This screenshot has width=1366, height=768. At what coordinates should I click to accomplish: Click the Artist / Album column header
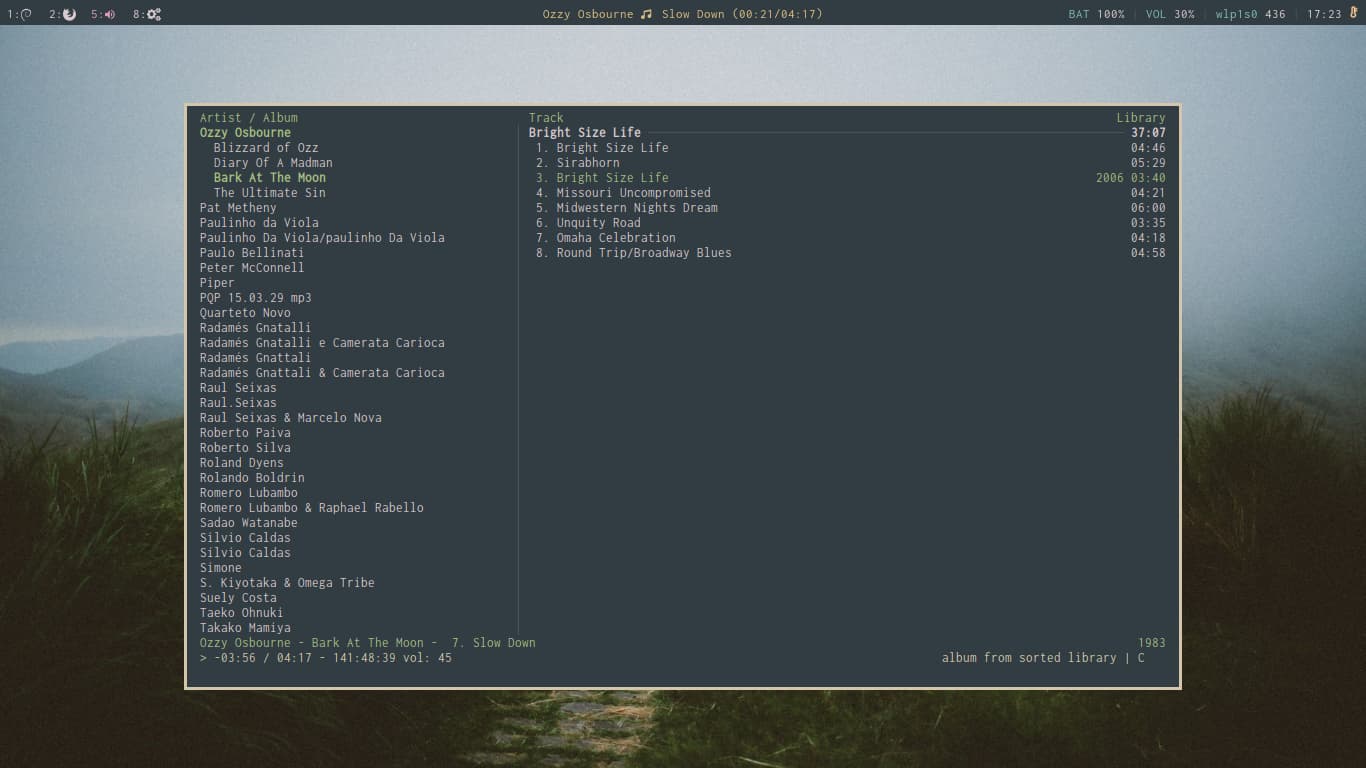(248, 117)
